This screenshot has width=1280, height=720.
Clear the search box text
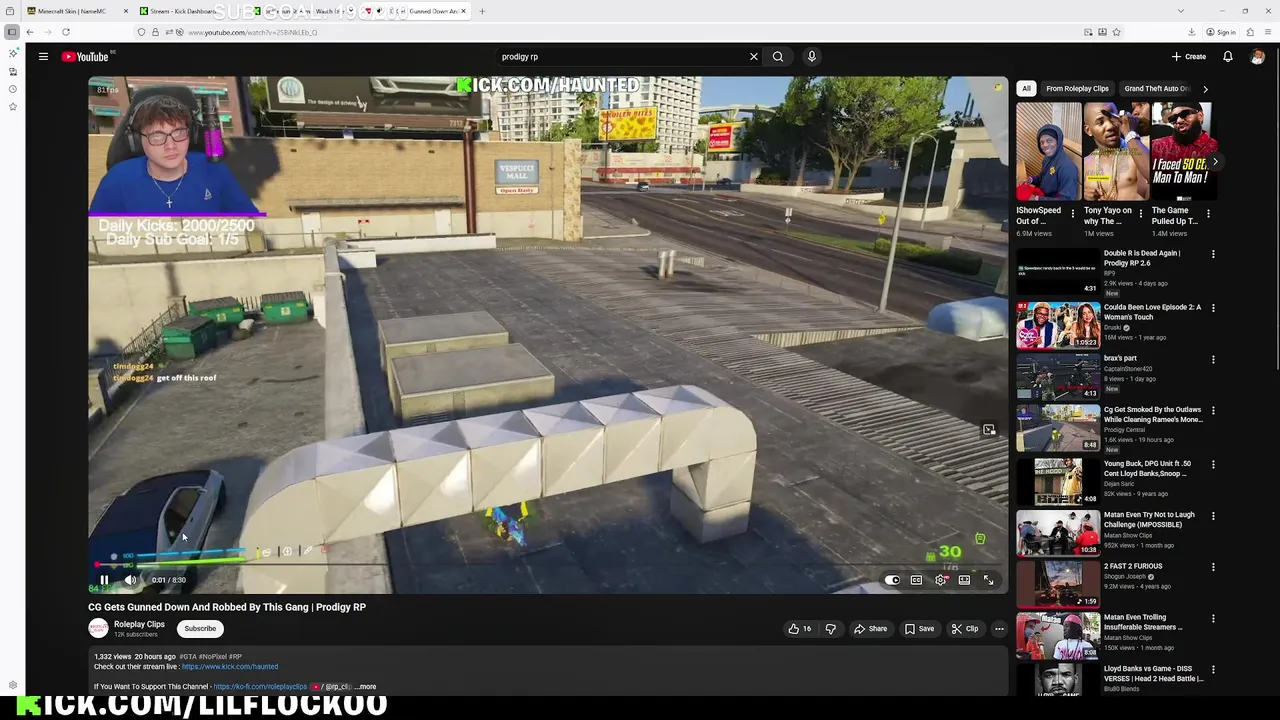[754, 57]
